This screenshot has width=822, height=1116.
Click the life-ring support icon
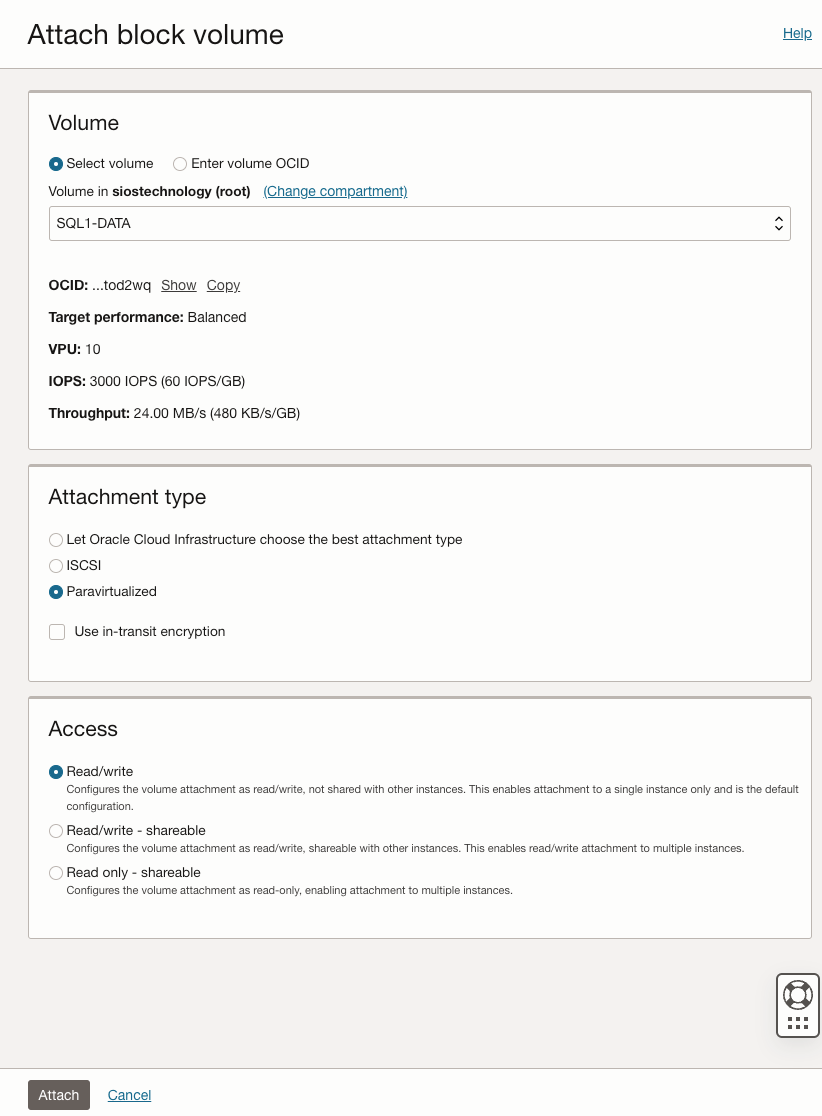(x=797, y=994)
